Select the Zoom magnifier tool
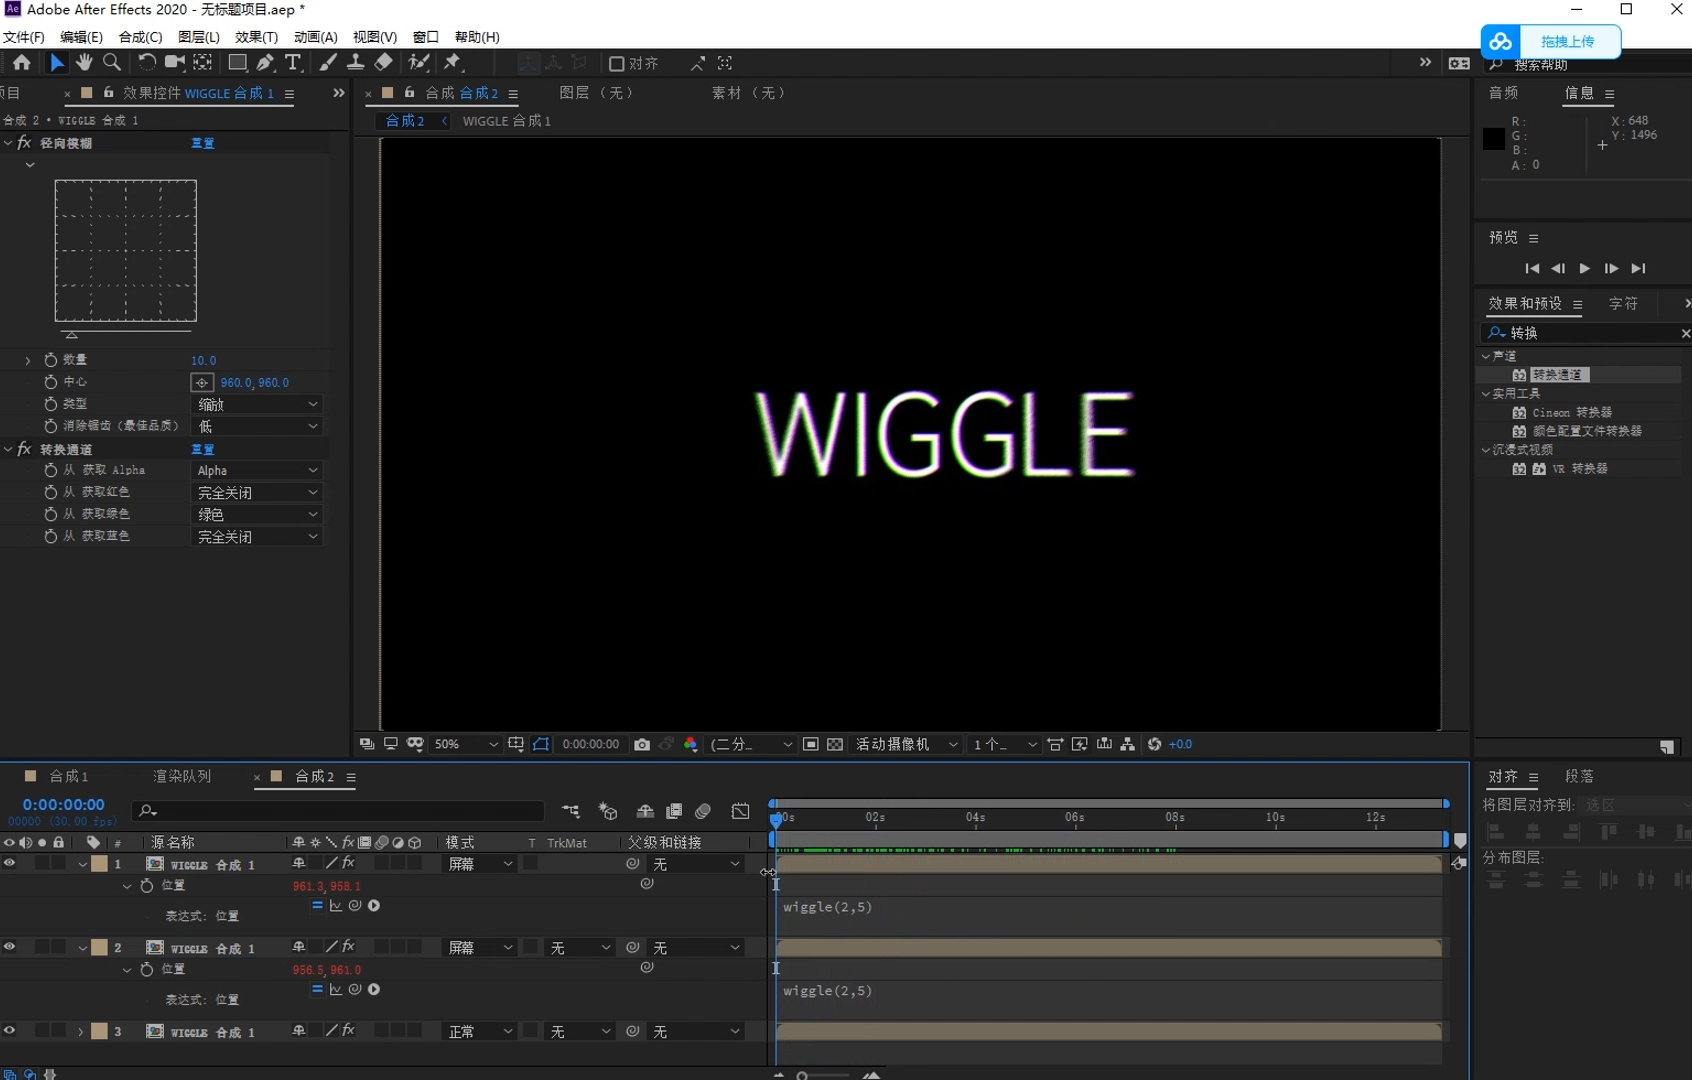The height and width of the screenshot is (1080, 1692). pyautogui.click(x=112, y=63)
